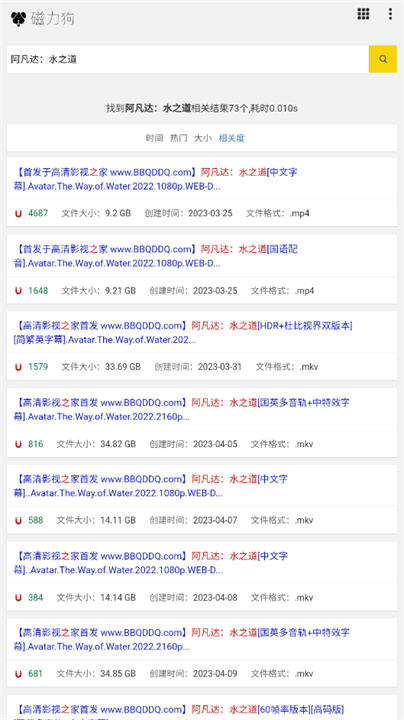Open 60帧率版本 高码版 result link
Screen dimensions: 404x720
(180, 711)
